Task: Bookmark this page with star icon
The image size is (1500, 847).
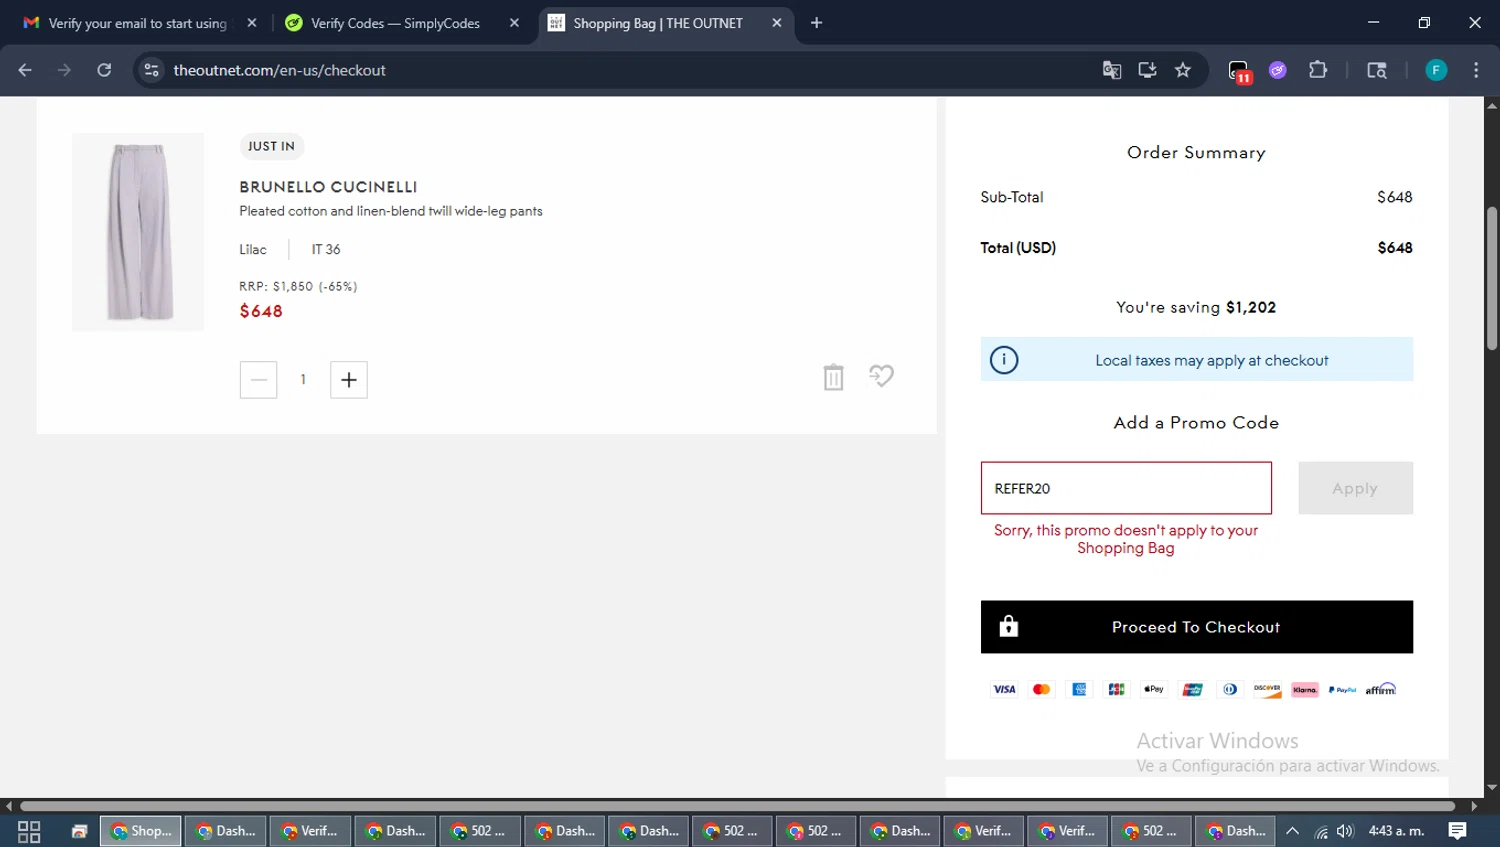Action: [x=1183, y=70]
